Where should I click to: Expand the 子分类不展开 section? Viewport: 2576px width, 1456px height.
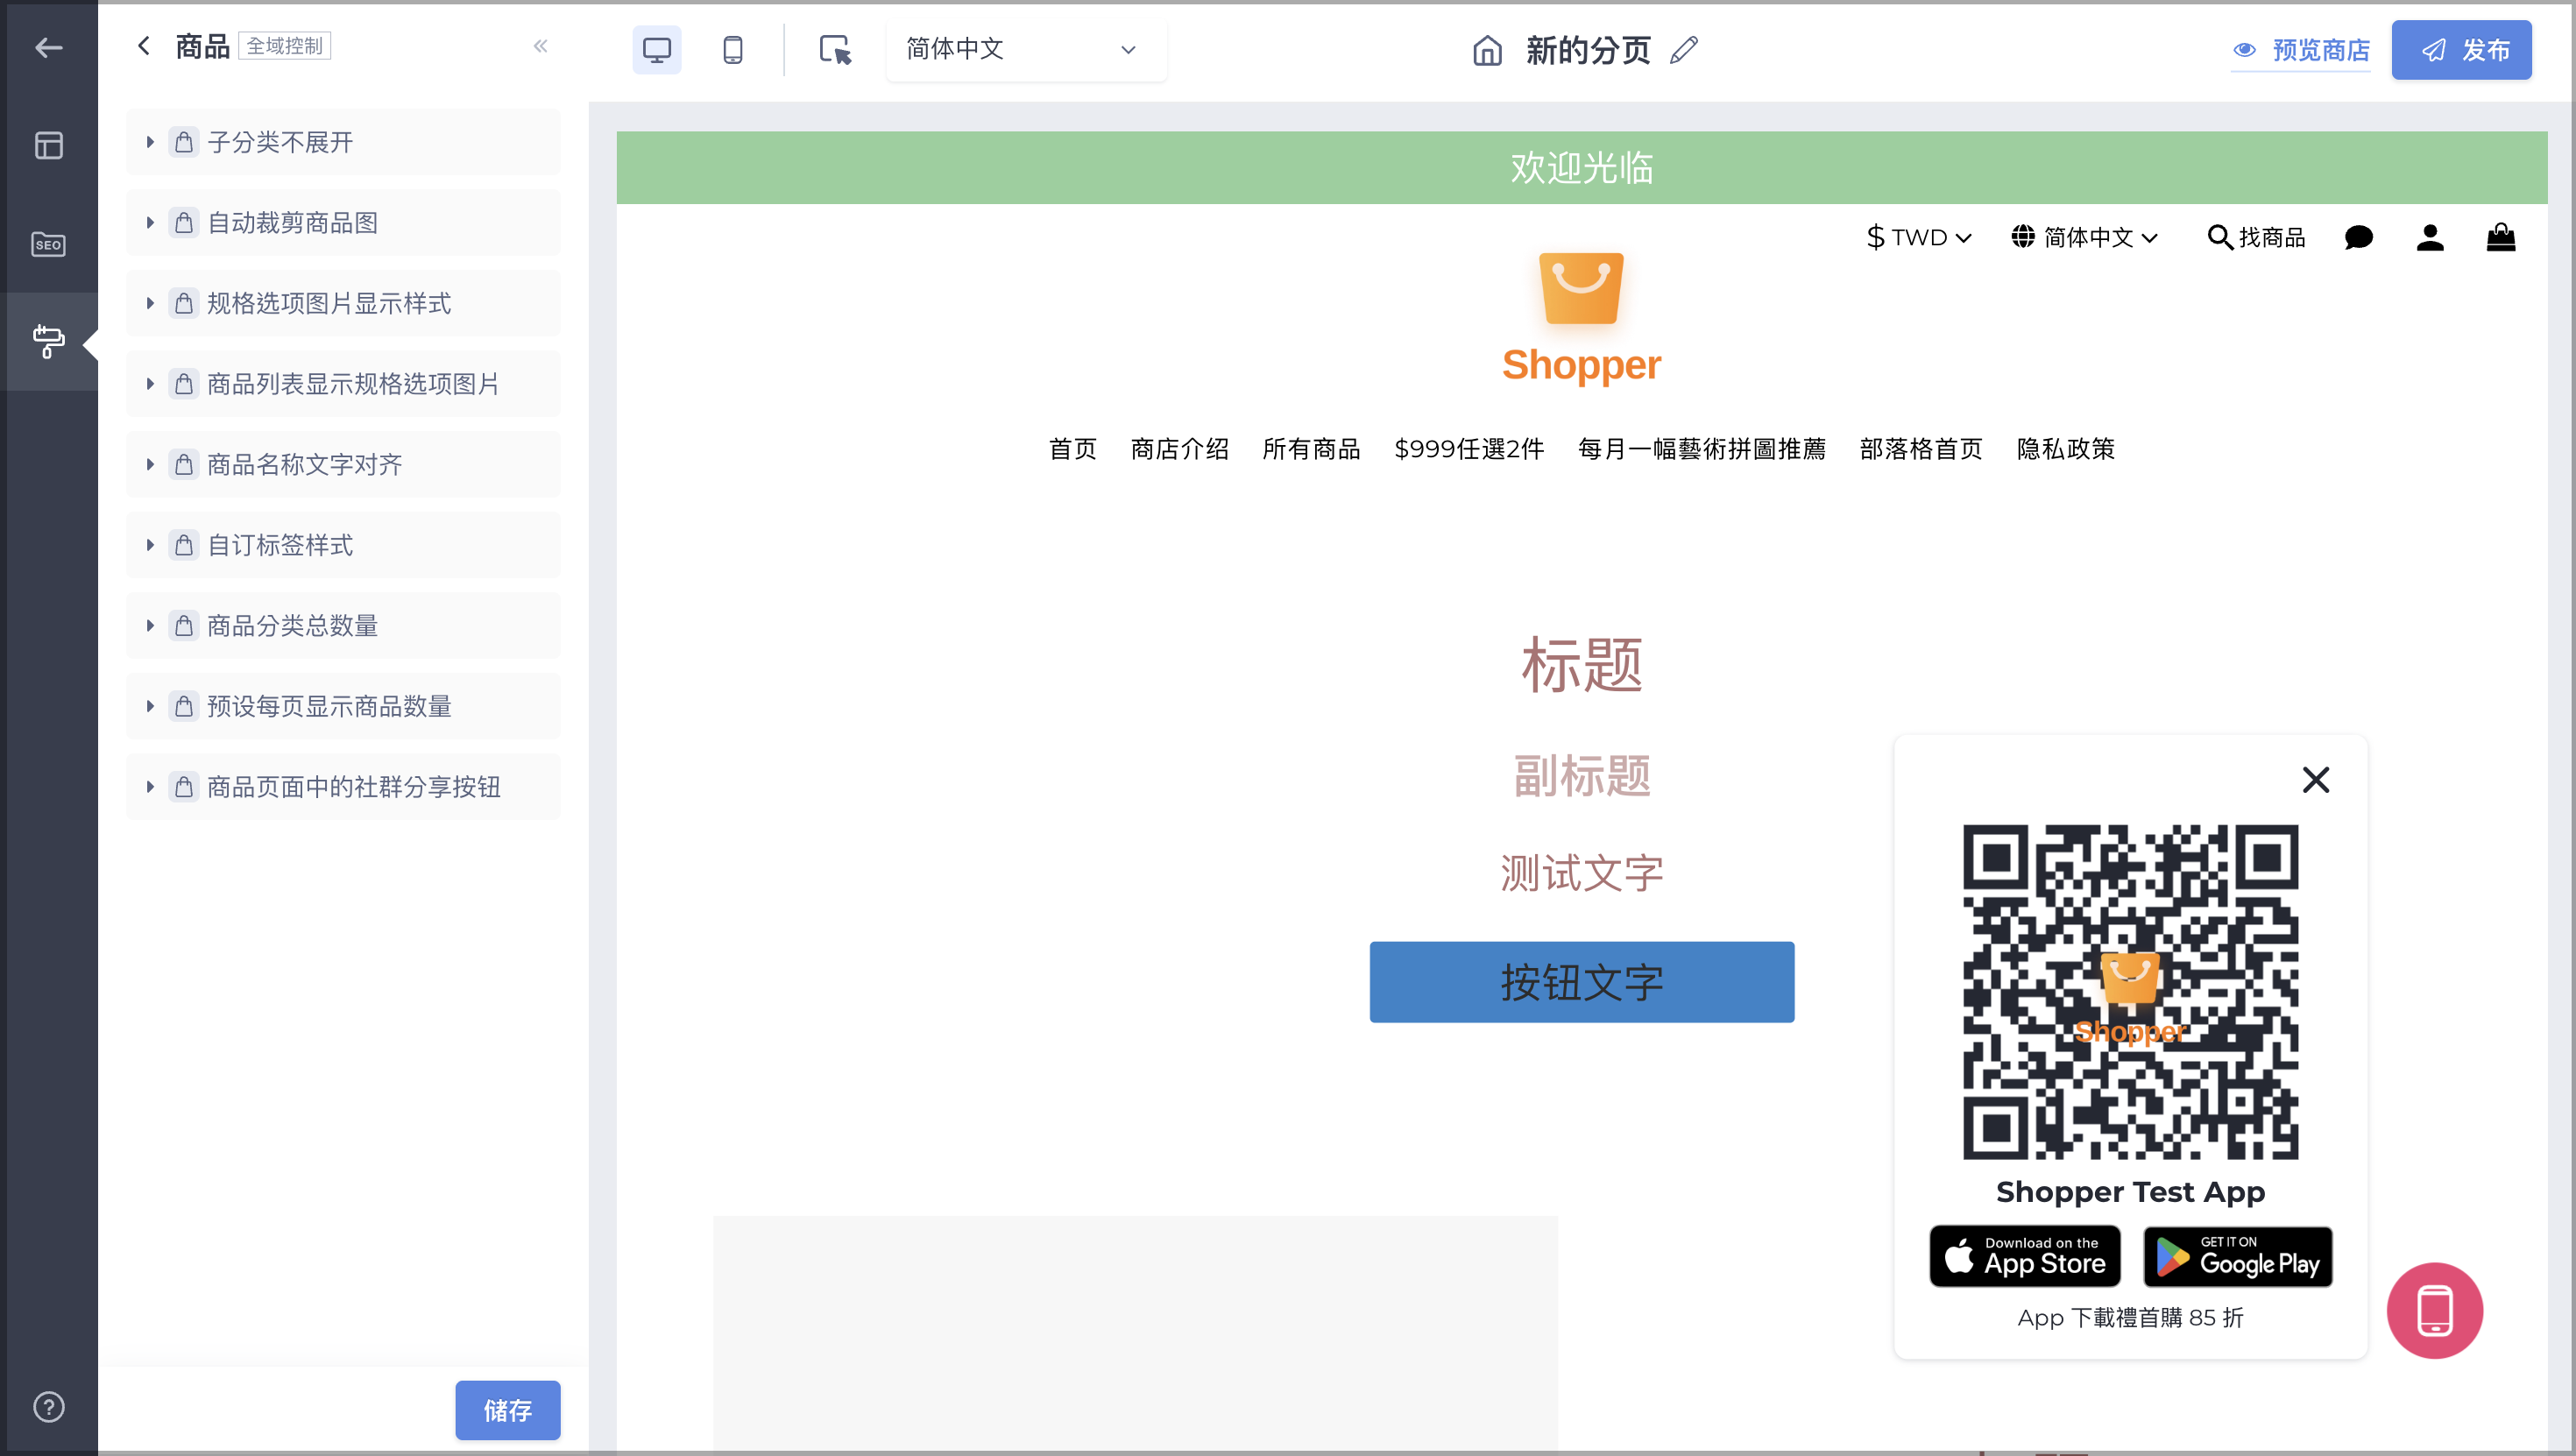(x=343, y=142)
